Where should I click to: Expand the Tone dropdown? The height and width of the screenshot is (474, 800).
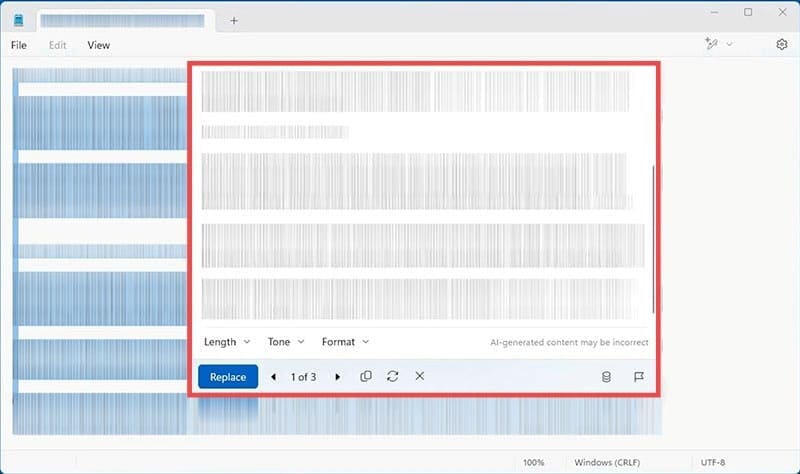click(x=286, y=342)
